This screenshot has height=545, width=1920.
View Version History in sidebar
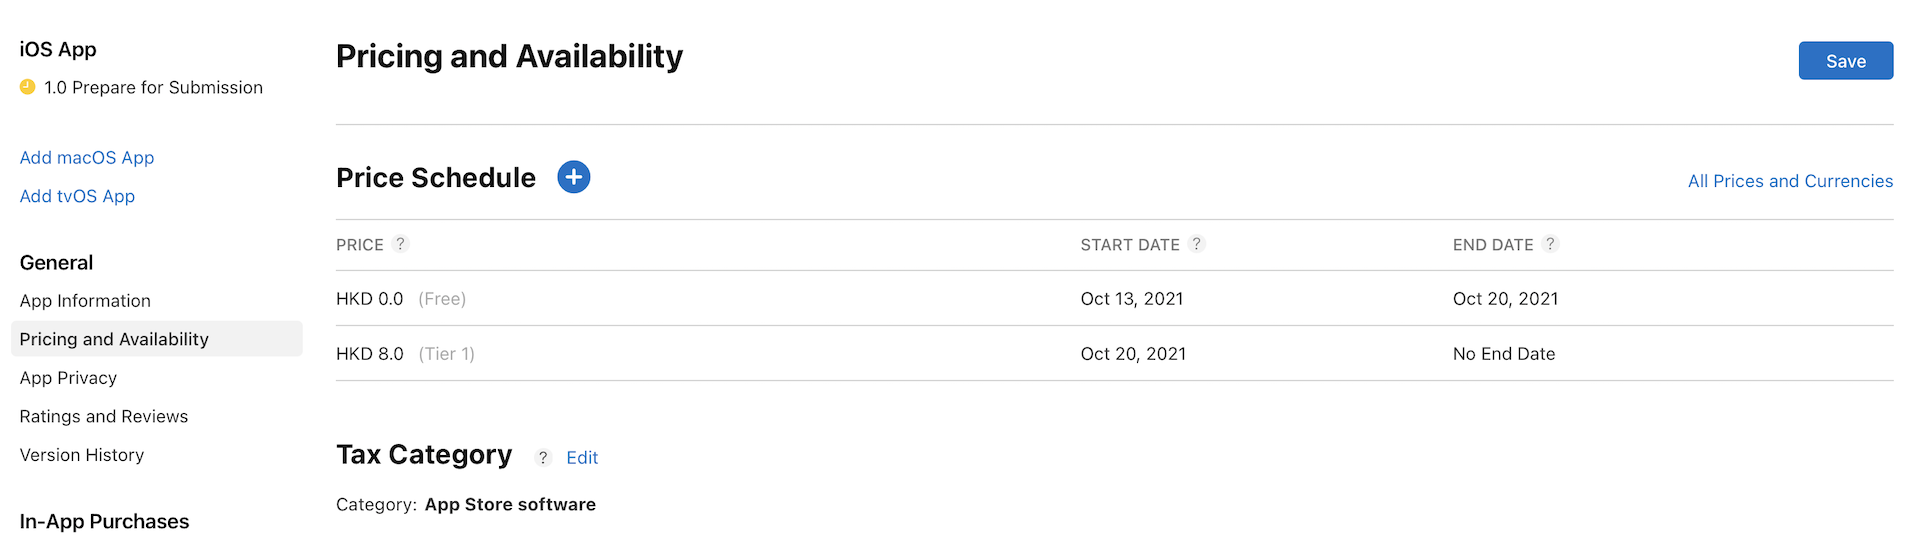tap(82, 455)
